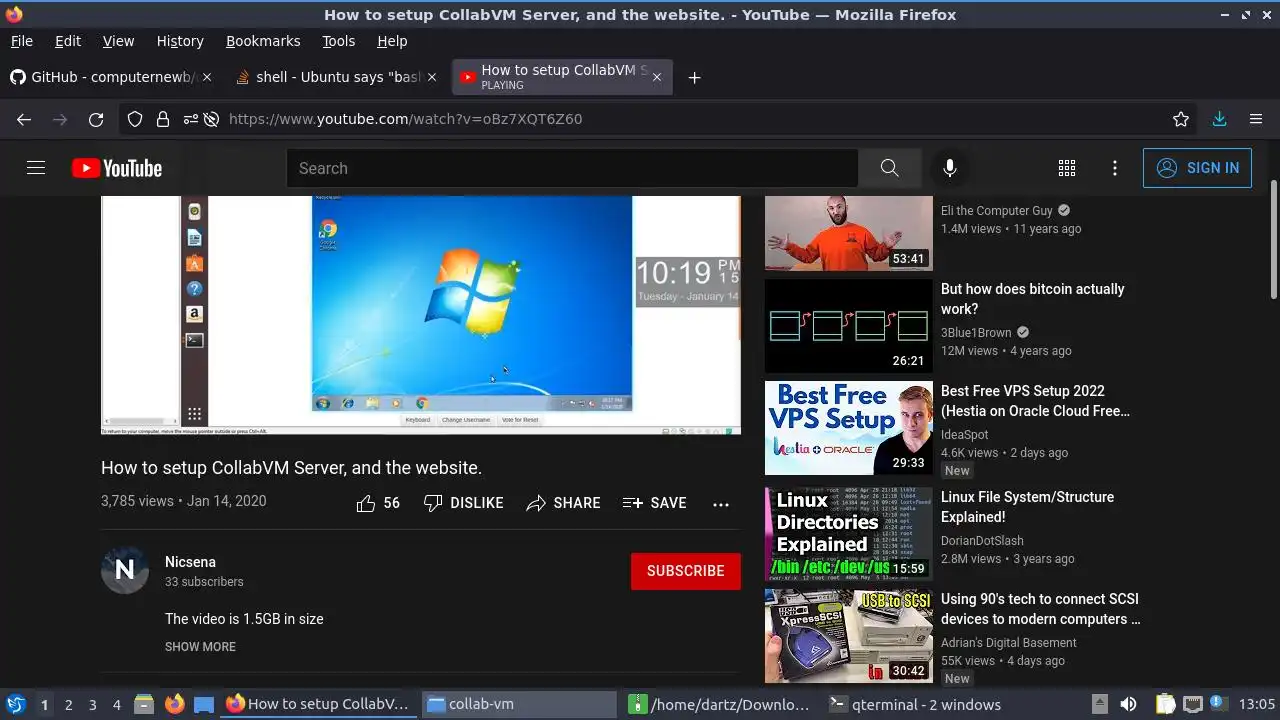Share the video
1280x720 pixels.
coord(563,503)
